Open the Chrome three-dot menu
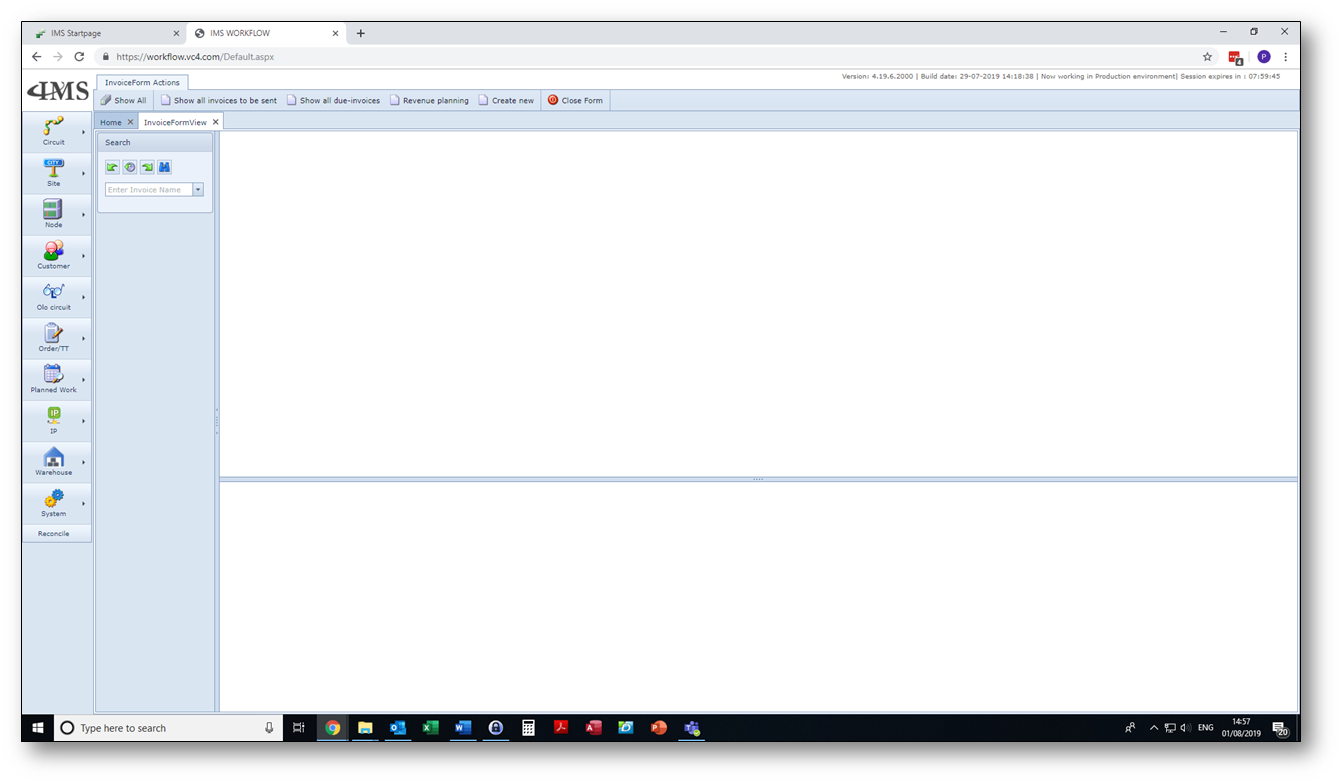 coord(1286,57)
